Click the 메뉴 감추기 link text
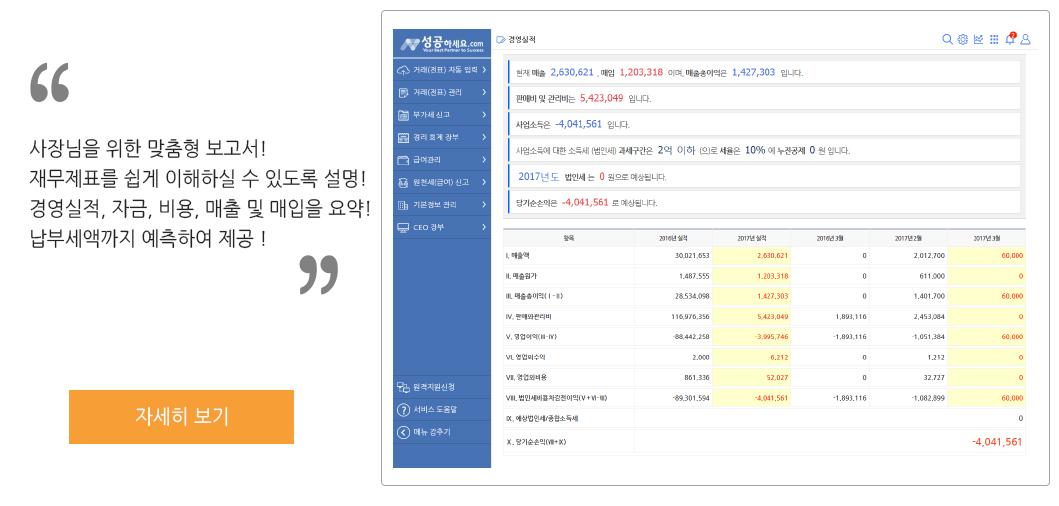Viewport: 1059px width, 506px height. point(432,432)
